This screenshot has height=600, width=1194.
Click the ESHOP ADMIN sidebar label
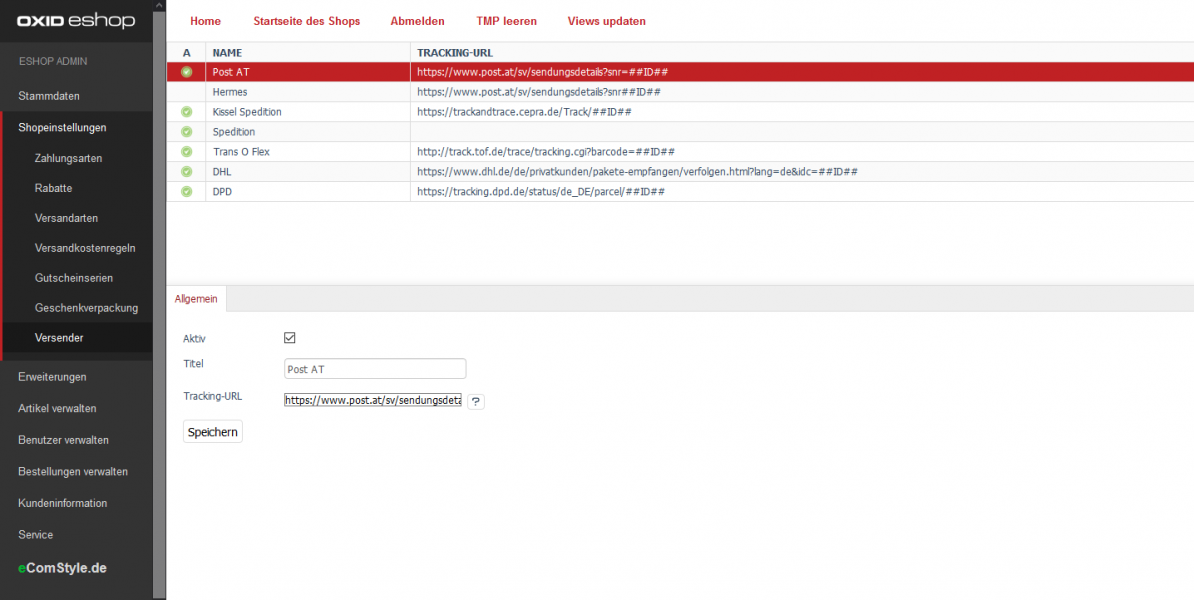pos(53,61)
